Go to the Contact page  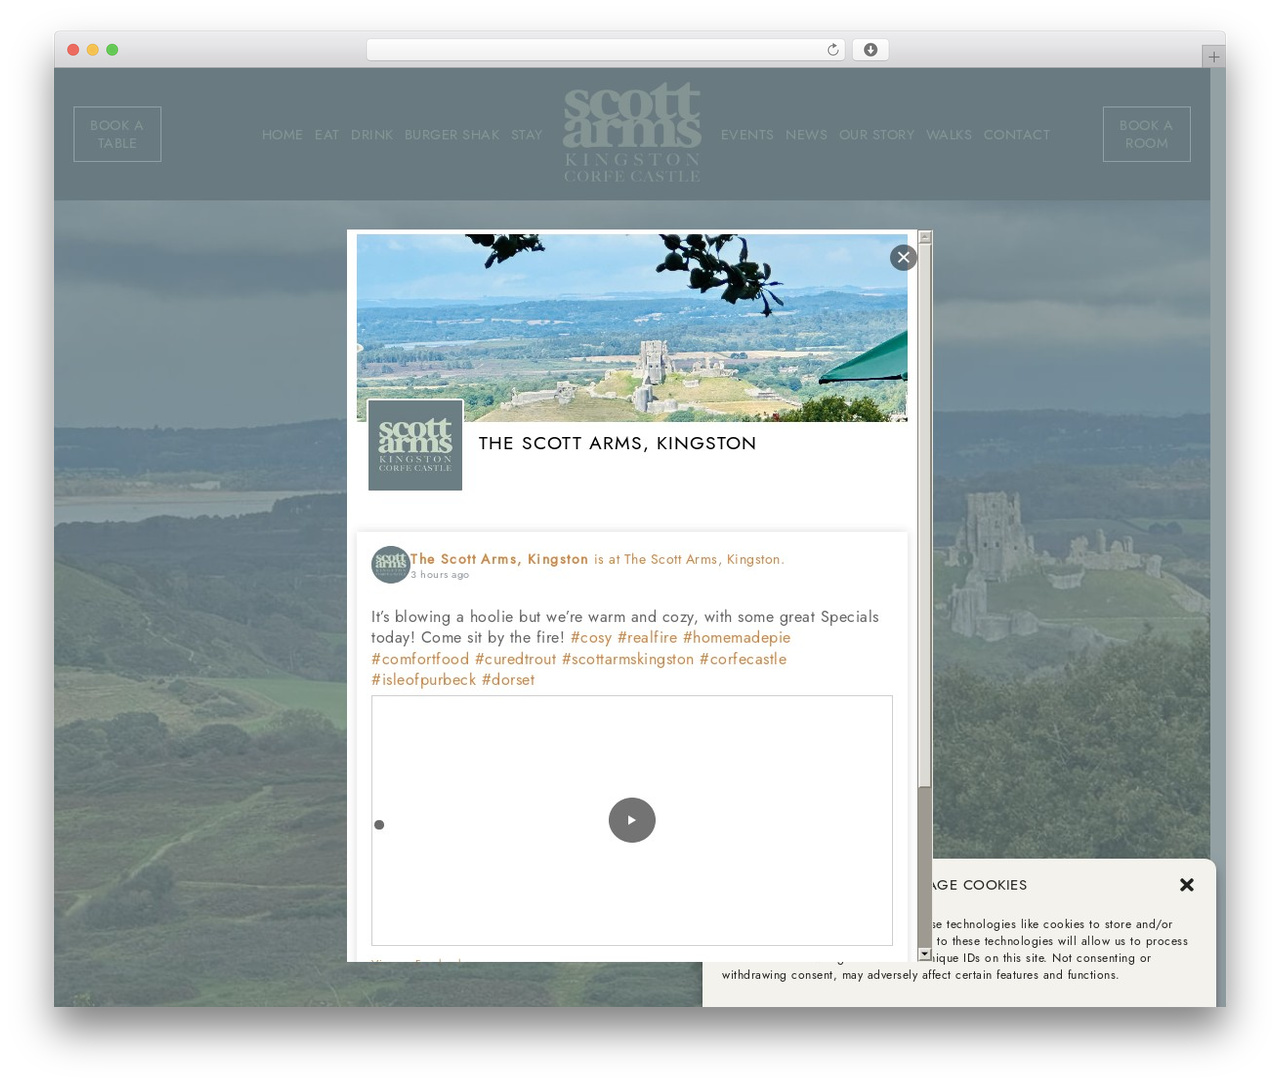point(1017,135)
